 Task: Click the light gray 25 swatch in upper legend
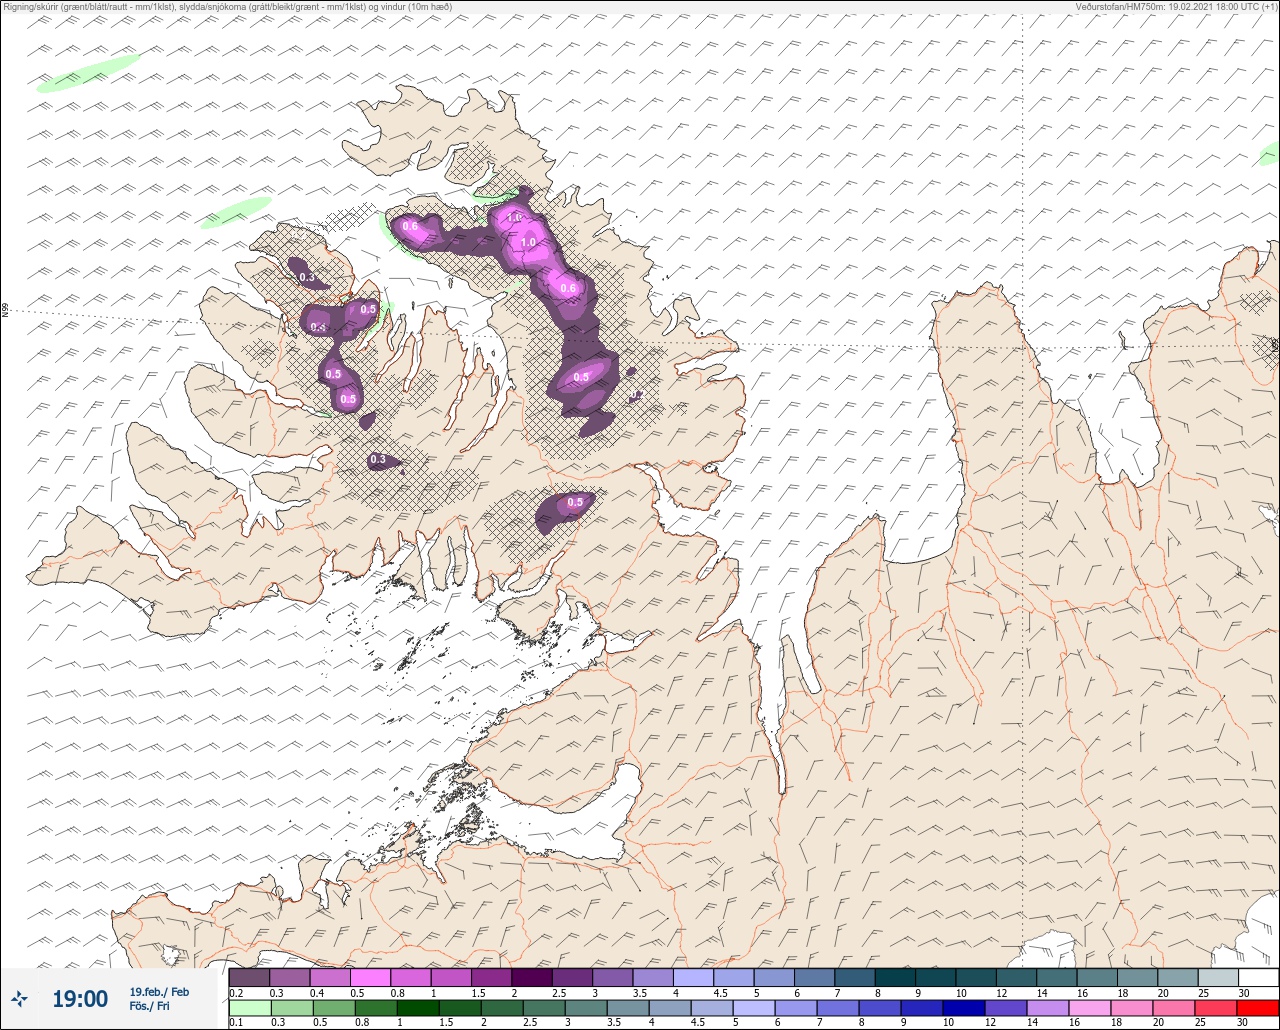point(1217,977)
